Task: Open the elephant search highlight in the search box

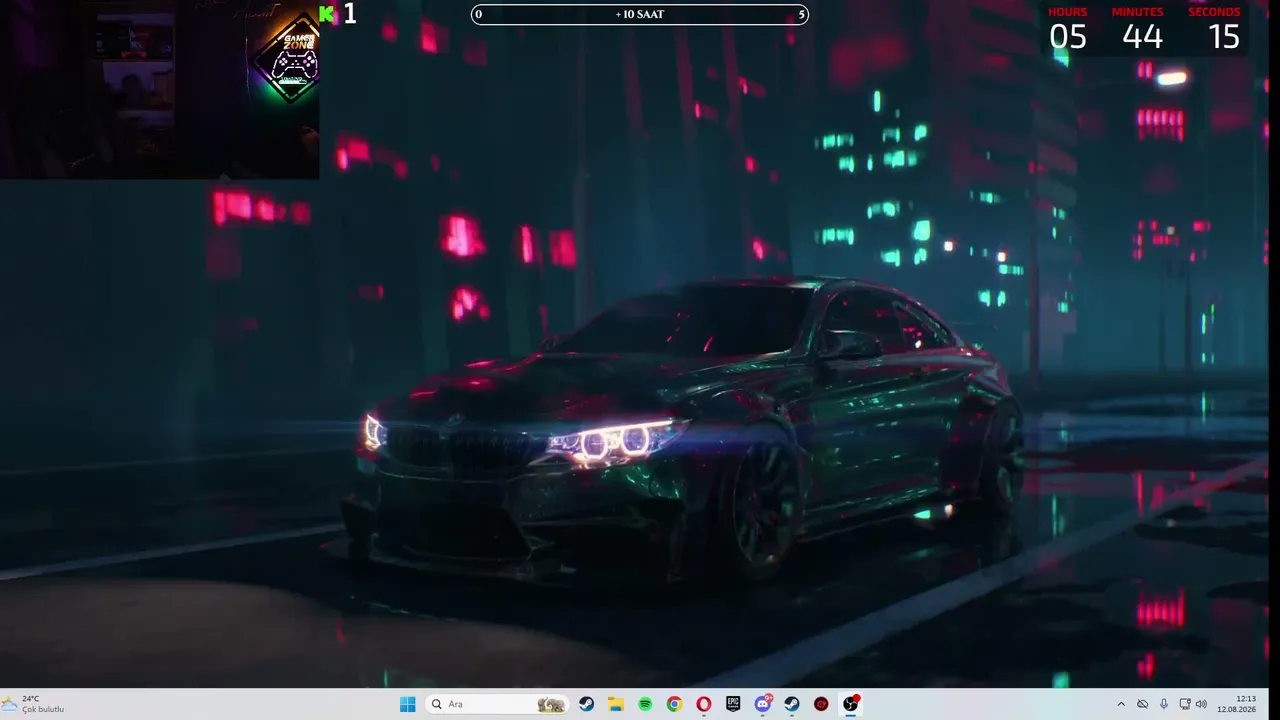Action: pos(551,704)
